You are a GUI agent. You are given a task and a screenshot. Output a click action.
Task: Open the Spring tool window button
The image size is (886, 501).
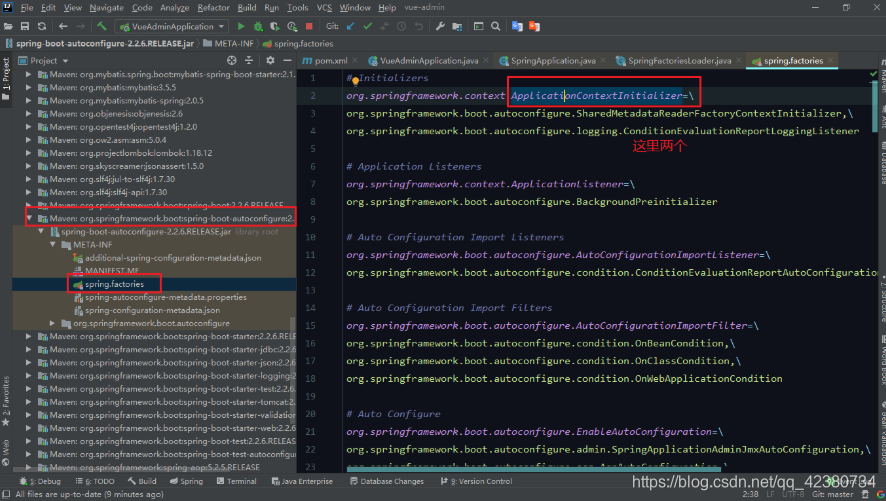click(x=186, y=481)
